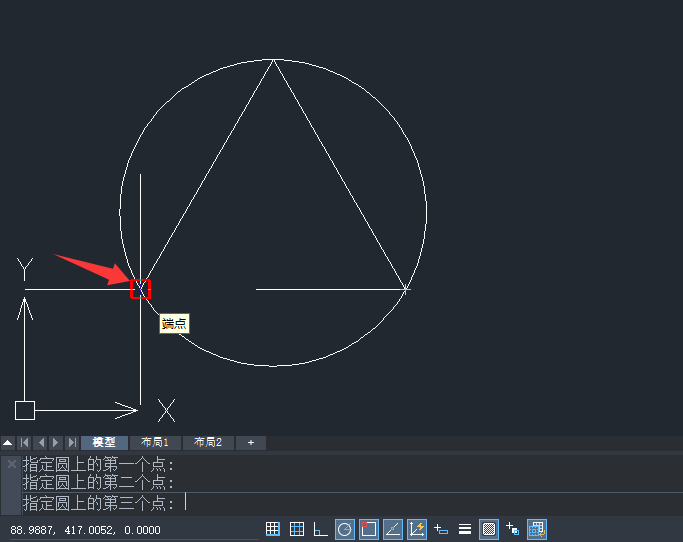The height and width of the screenshot is (542, 683).
Task: Toggle object snap square icon
Action: [x=369, y=529]
